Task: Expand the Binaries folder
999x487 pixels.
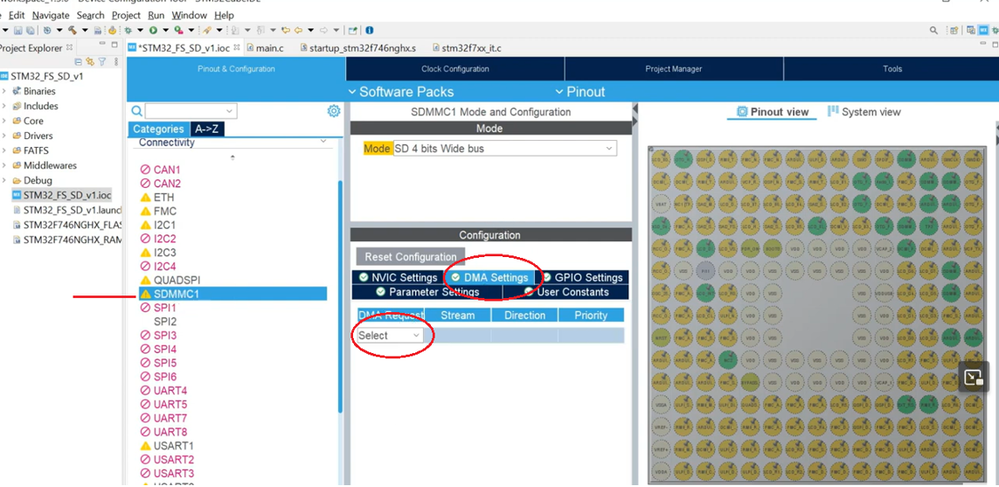Action: [4, 91]
